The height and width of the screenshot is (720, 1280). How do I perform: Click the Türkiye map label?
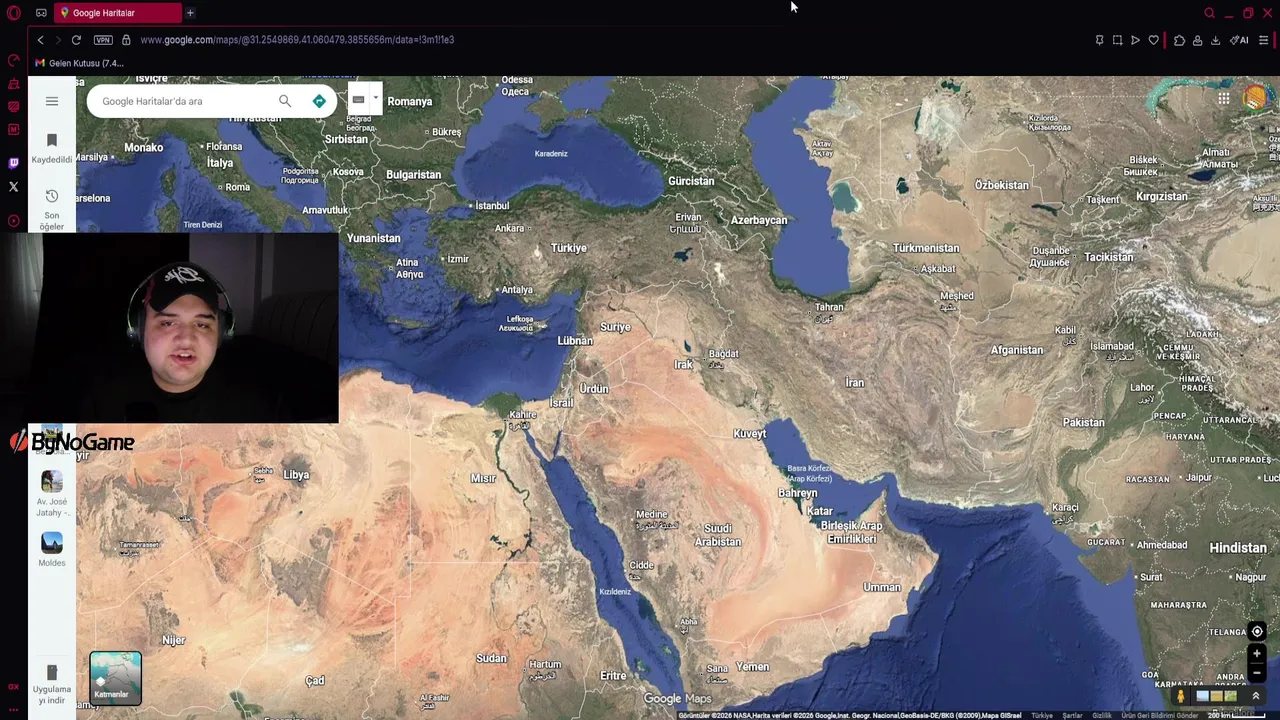click(x=568, y=248)
